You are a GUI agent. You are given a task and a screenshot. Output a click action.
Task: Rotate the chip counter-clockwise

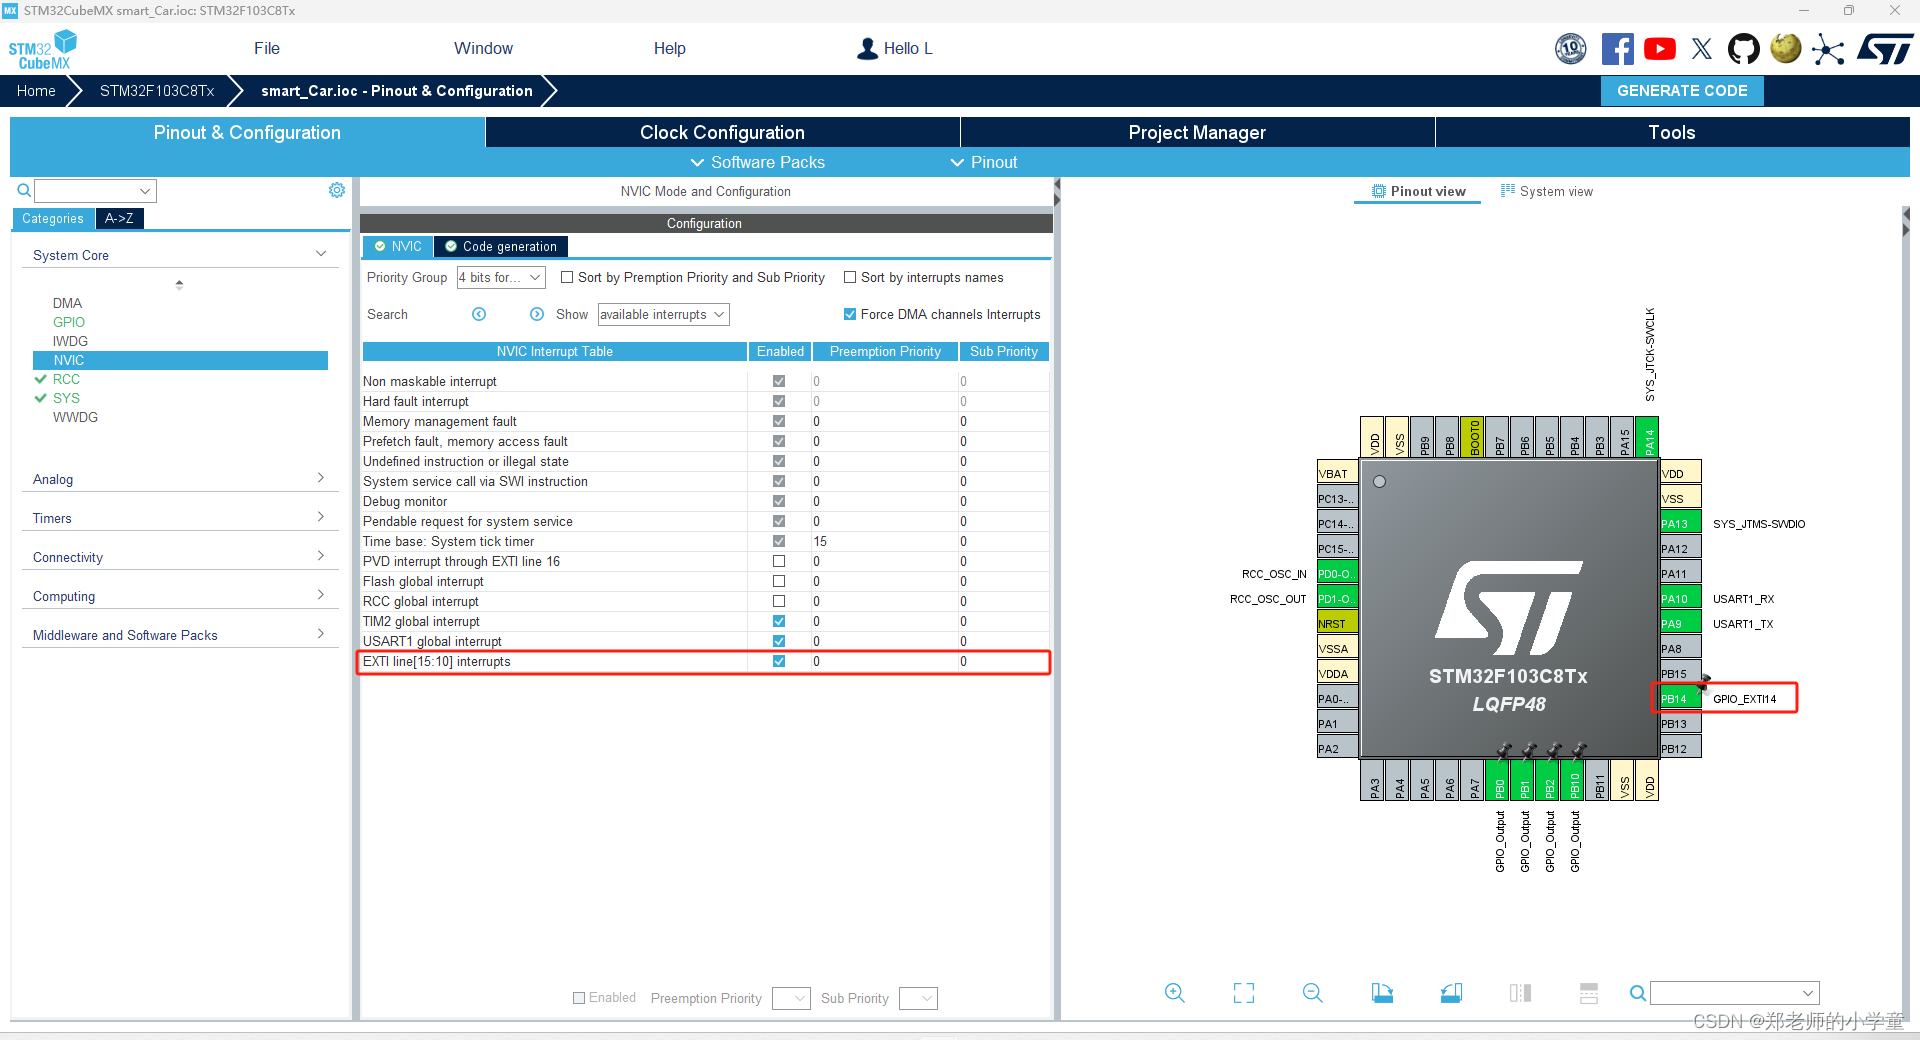1451,993
